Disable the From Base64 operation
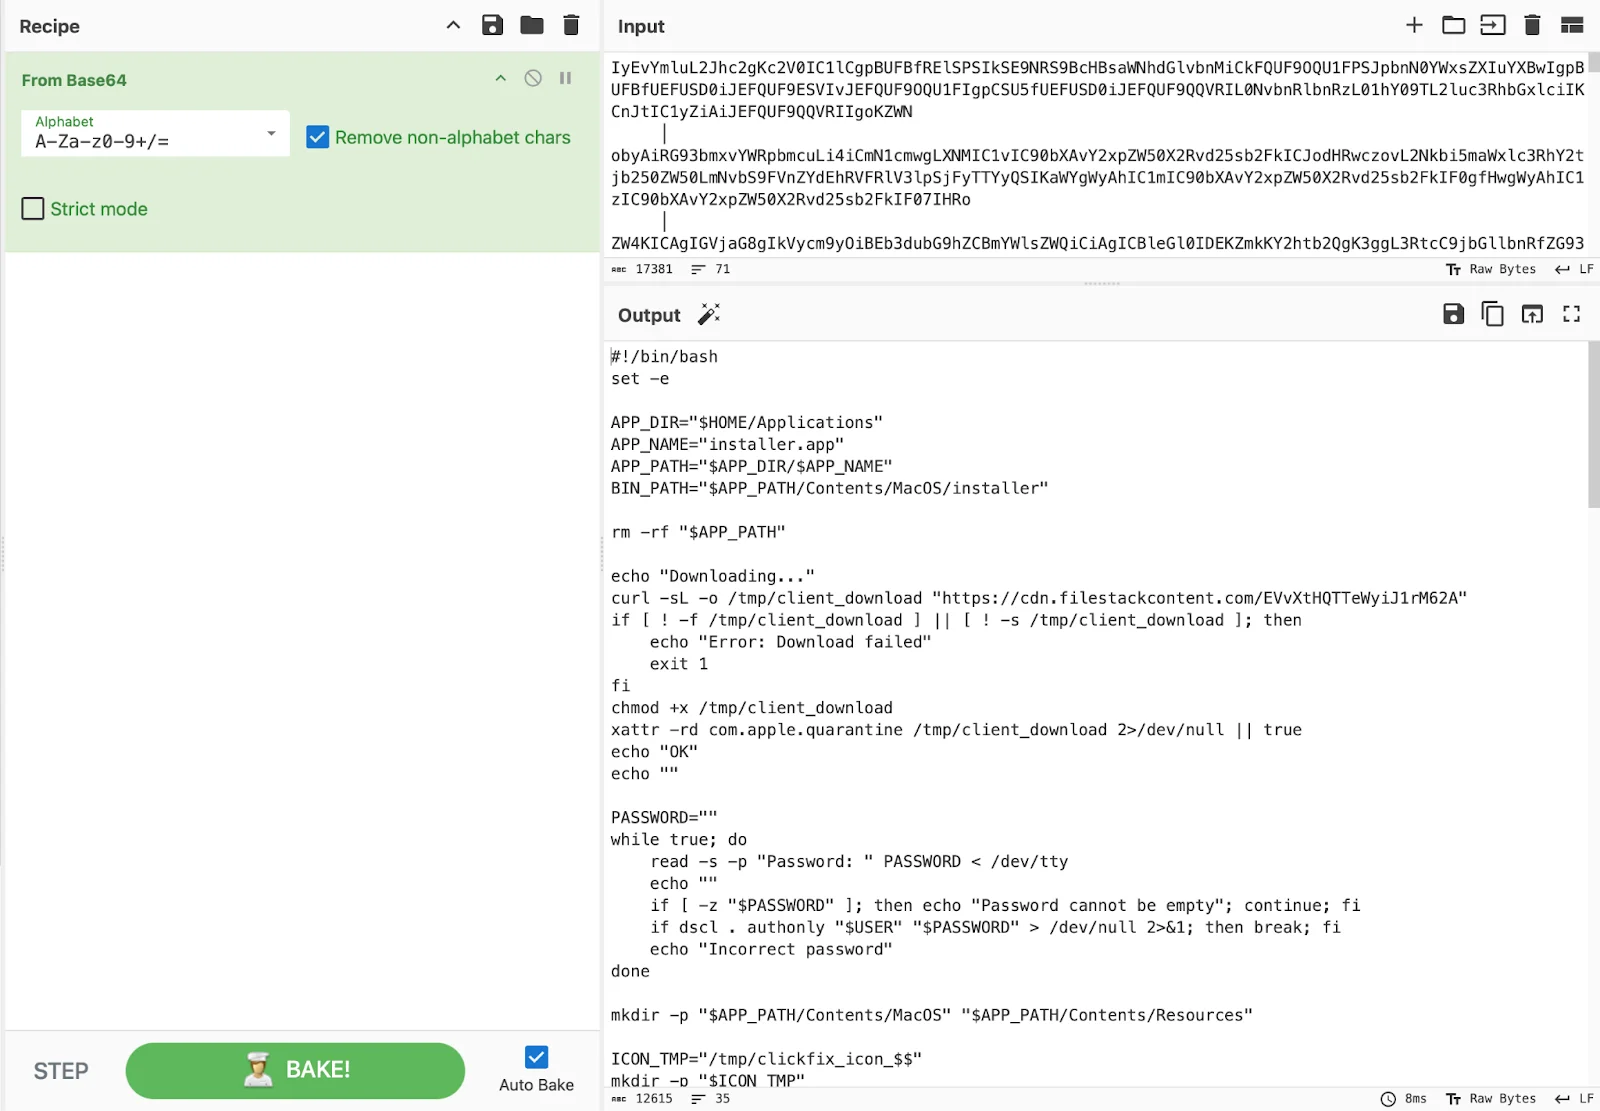1600x1111 pixels. tap(532, 78)
